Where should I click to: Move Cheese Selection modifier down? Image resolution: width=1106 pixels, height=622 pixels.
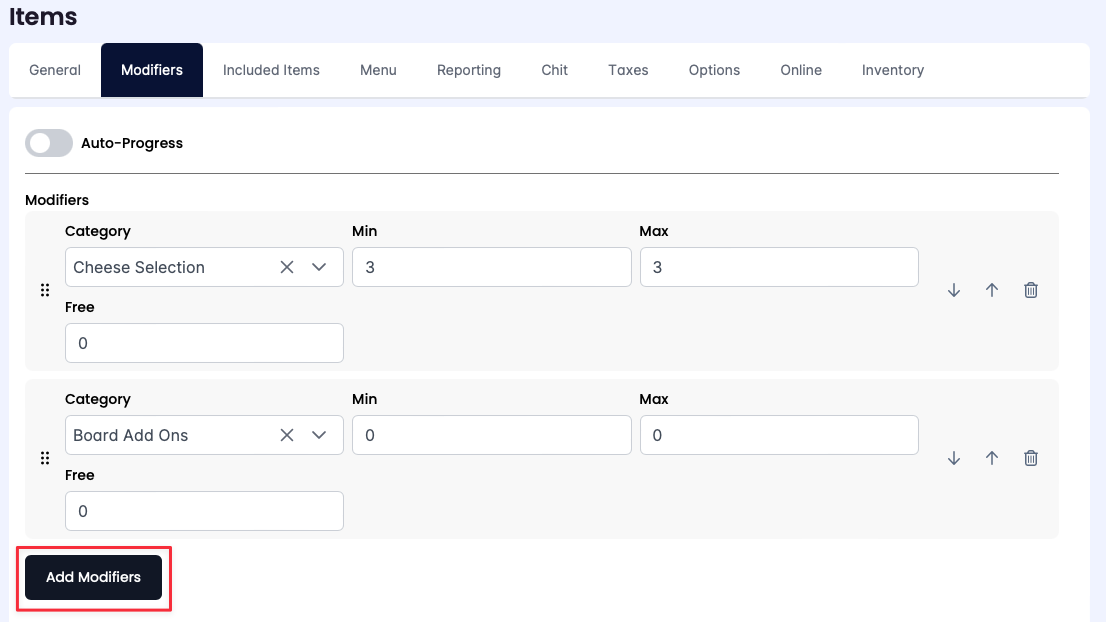(954, 290)
